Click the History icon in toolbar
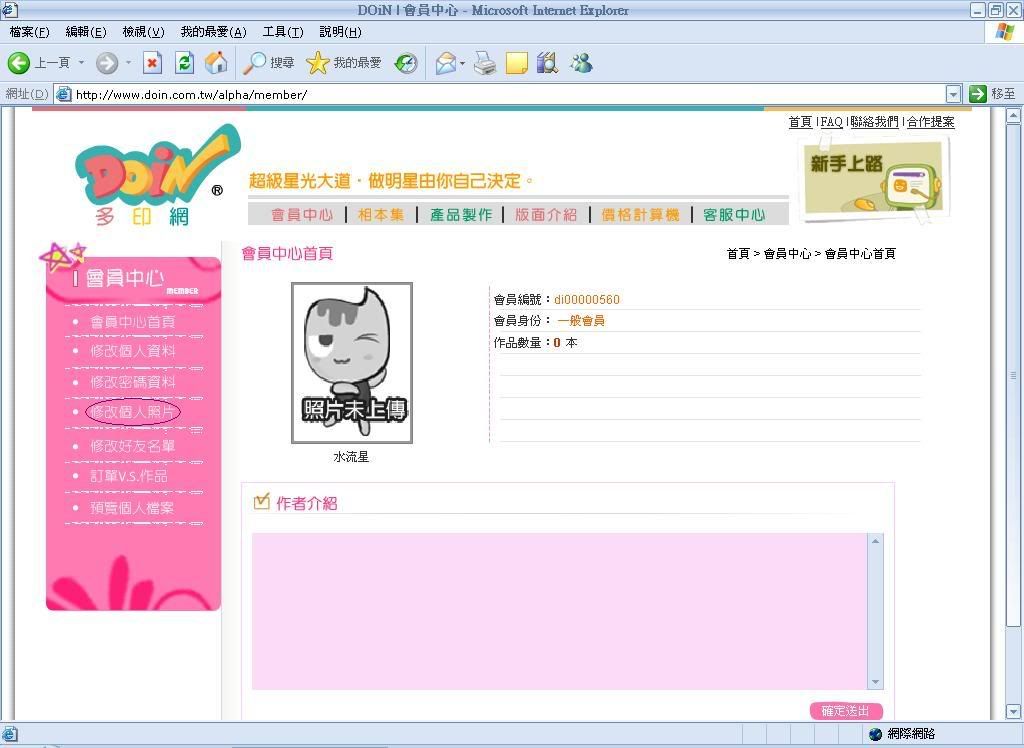 (x=406, y=63)
